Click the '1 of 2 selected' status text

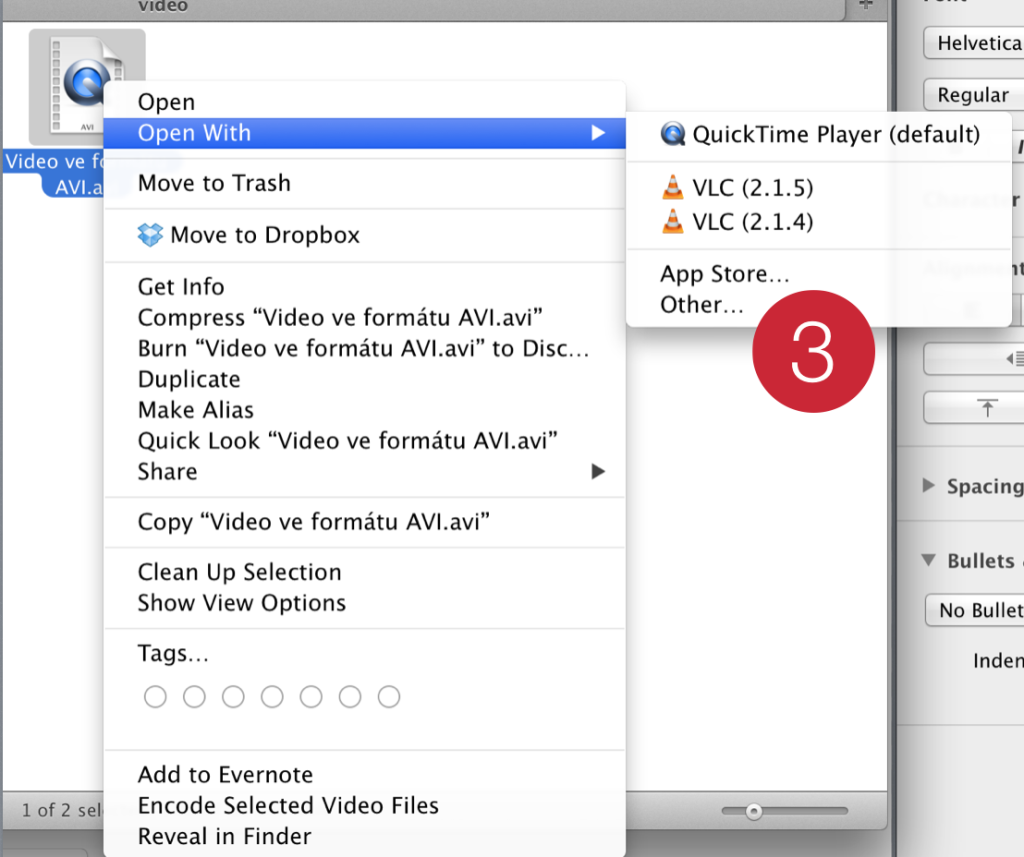(x=63, y=811)
